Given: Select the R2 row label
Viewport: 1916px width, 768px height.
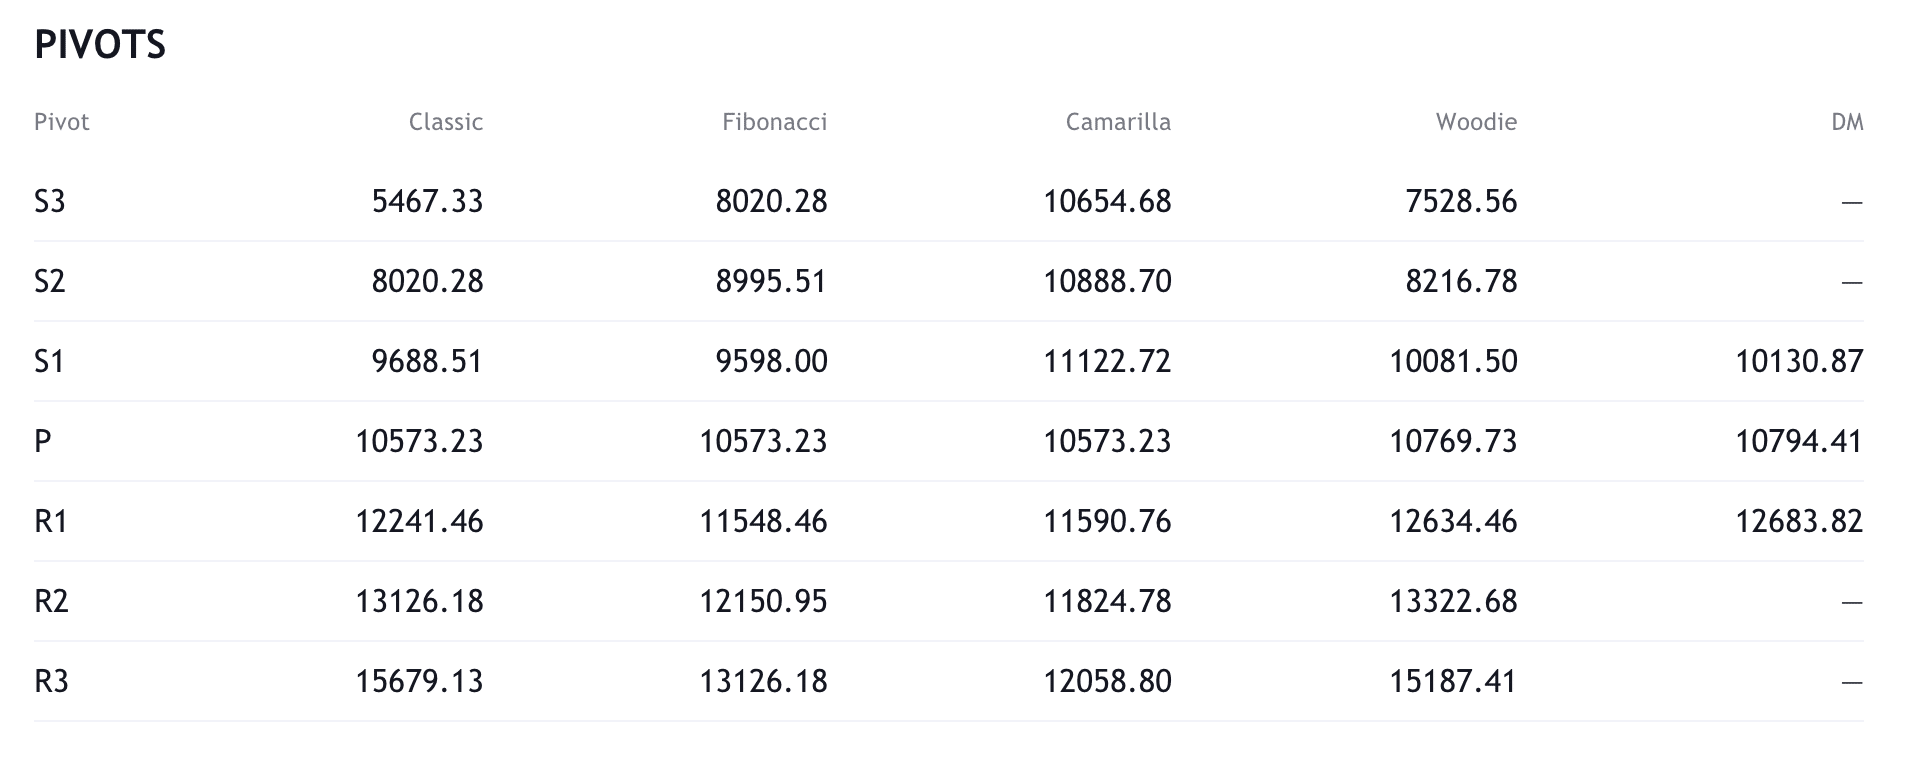Looking at the screenshot, I should 51,602.
